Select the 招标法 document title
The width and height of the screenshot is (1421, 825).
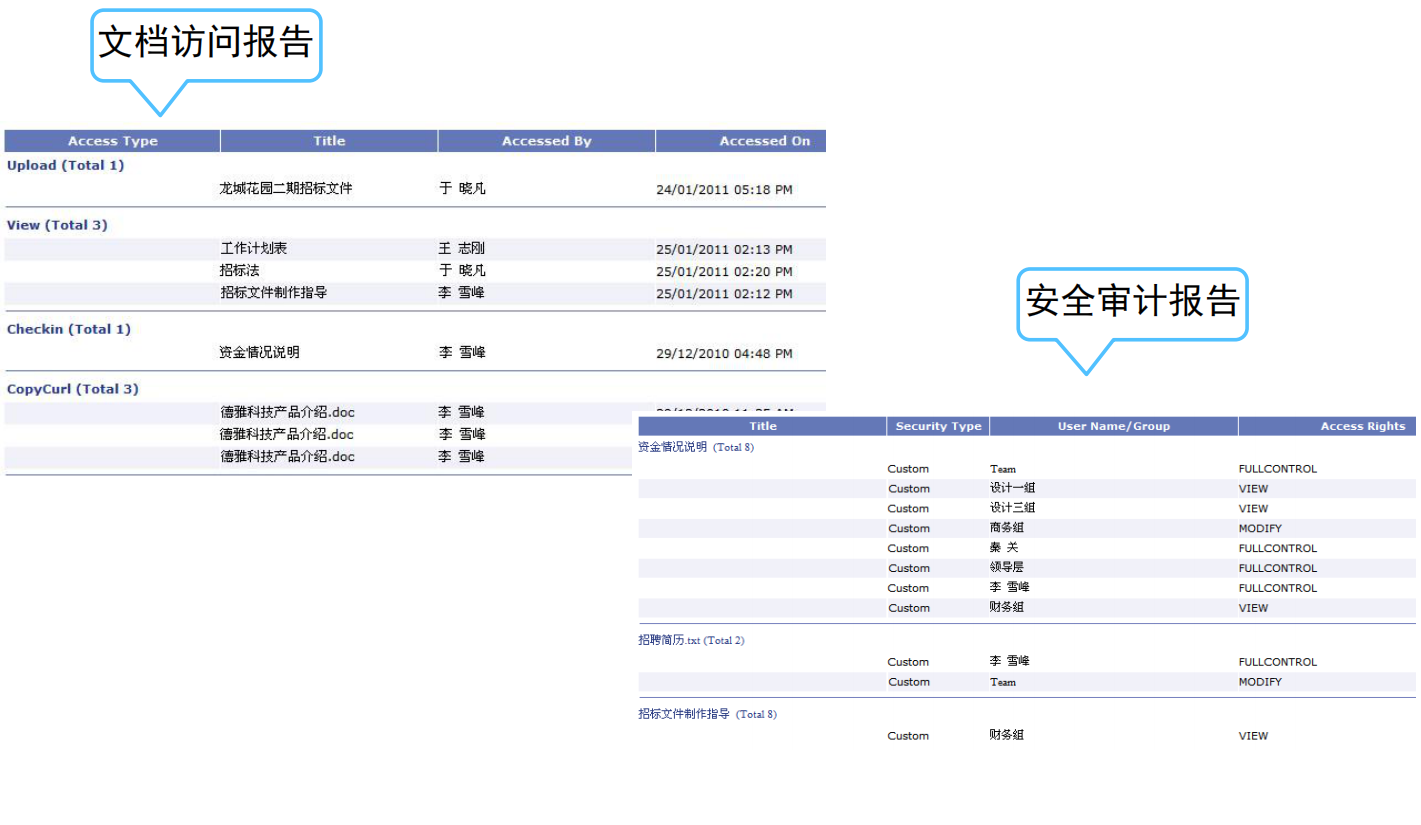(240, 271)
